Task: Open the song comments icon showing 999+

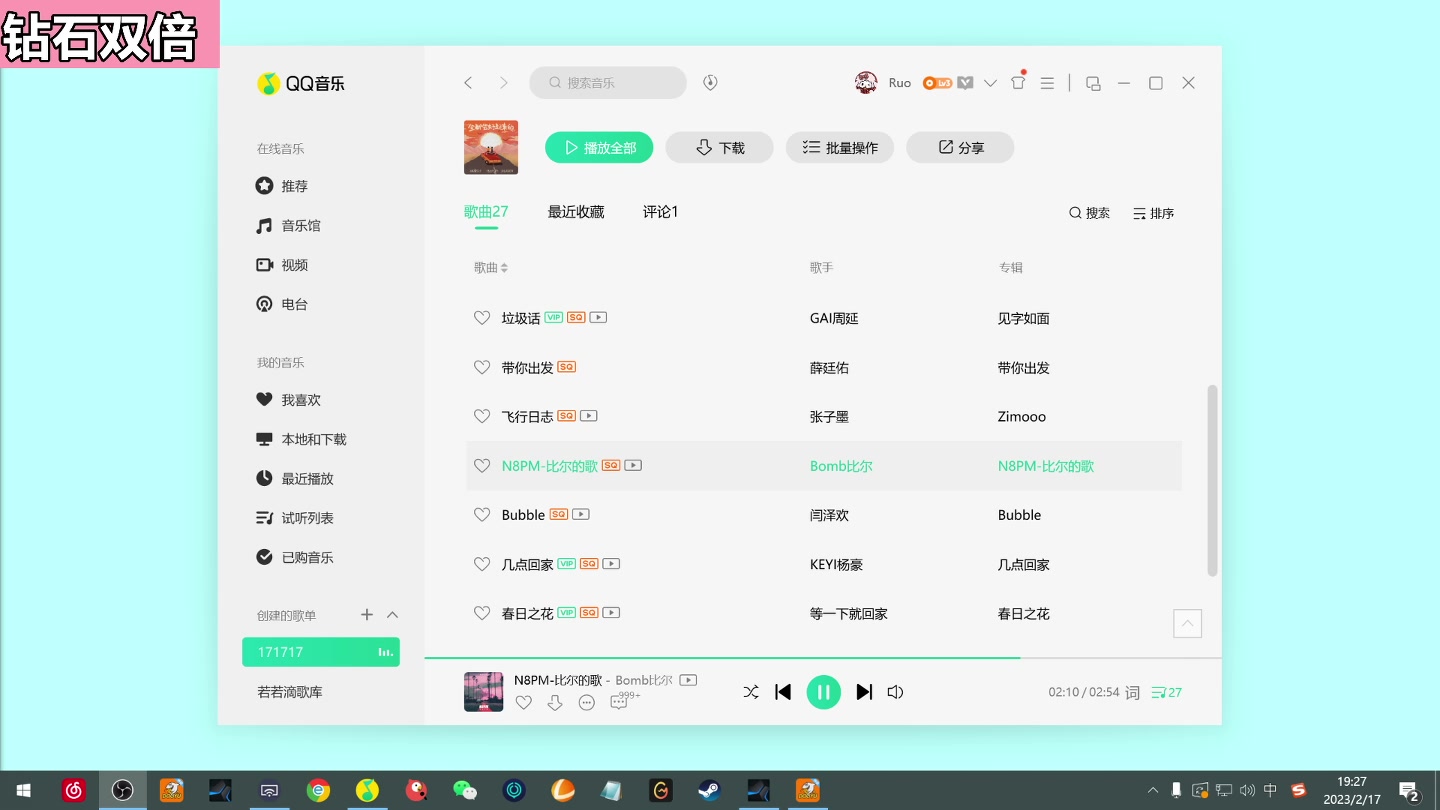Action: tap(620, 701)
